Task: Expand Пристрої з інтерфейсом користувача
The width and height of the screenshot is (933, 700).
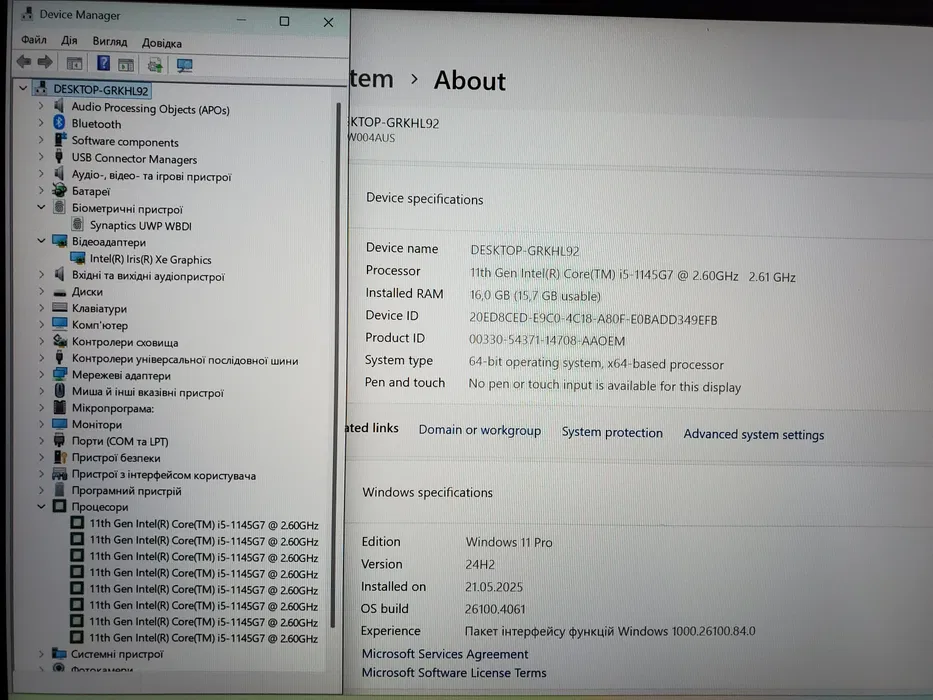Action: [41, 474]
